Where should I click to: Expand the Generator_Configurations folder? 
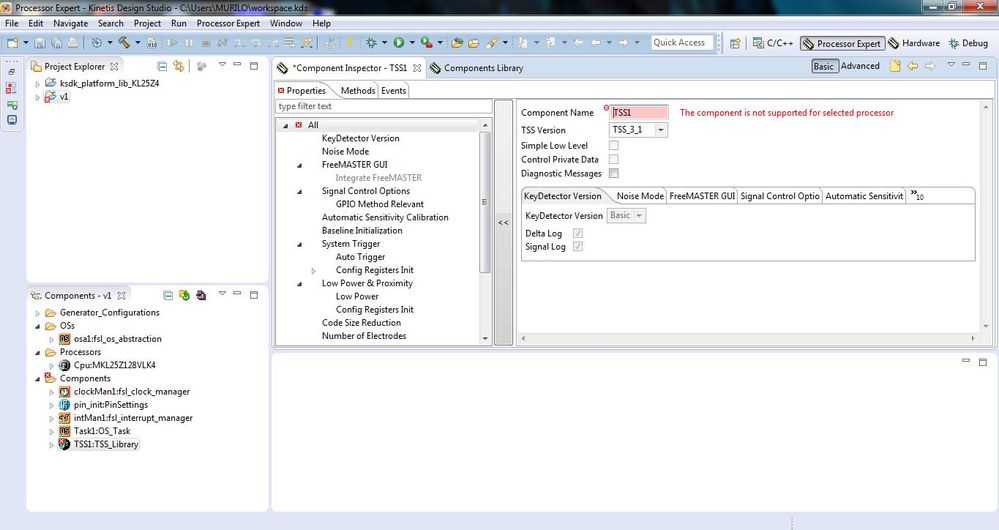(x=38, y=313)
